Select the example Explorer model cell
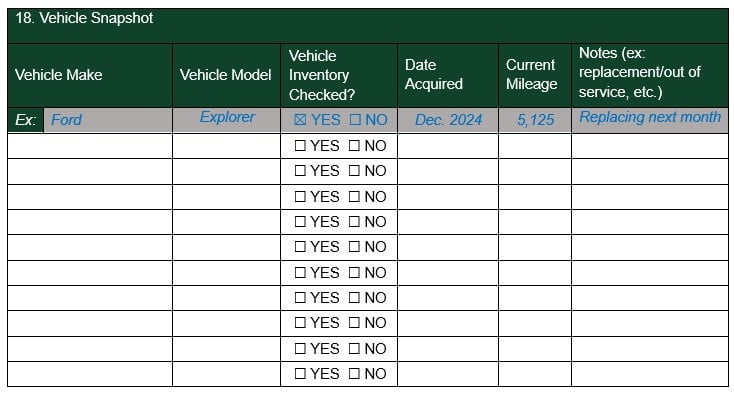 227,120
